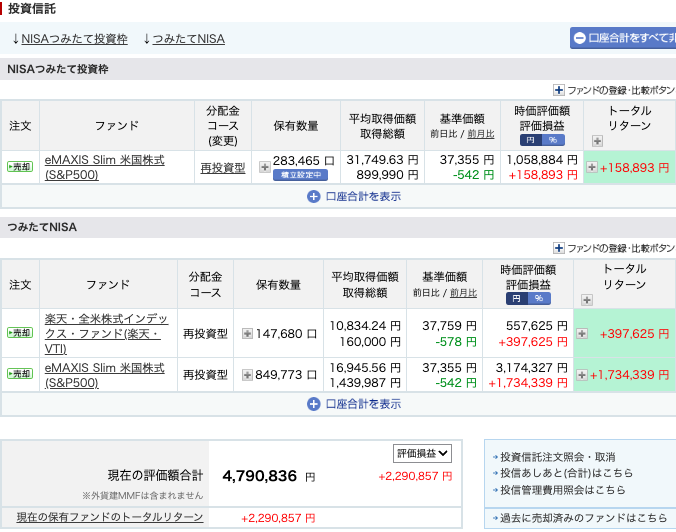Click the 売却 sell icon for 楽天・VTI fund
Viewport: 676px width, 532px height.
(x=20, y=333)
